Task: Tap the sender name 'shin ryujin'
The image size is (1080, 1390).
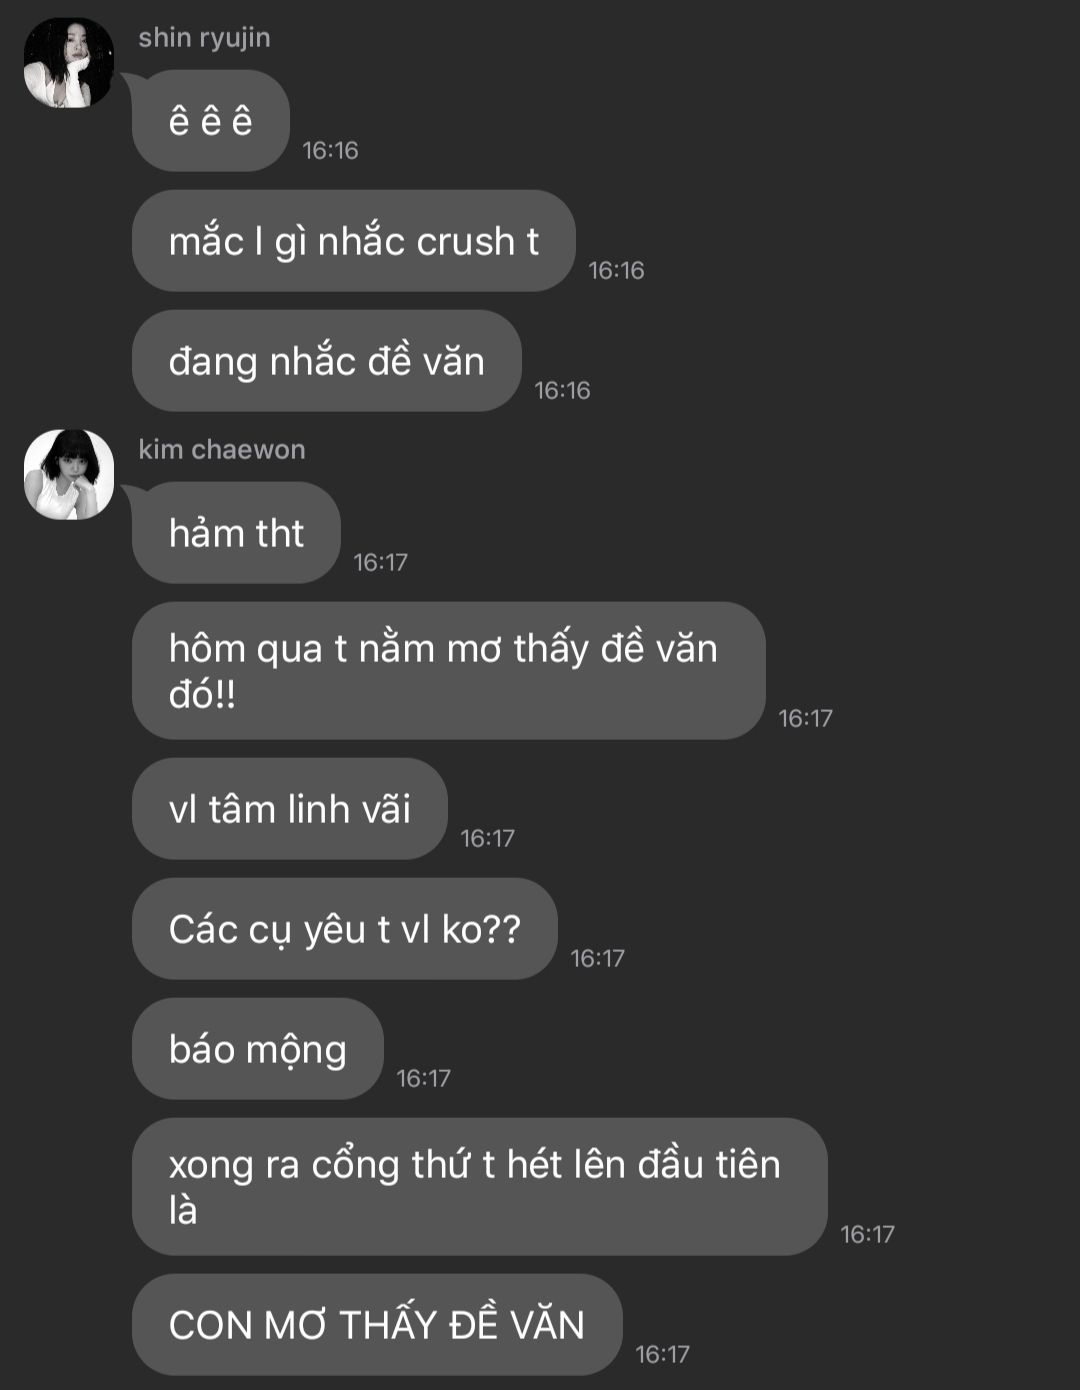Action: [x=204, y=38]
